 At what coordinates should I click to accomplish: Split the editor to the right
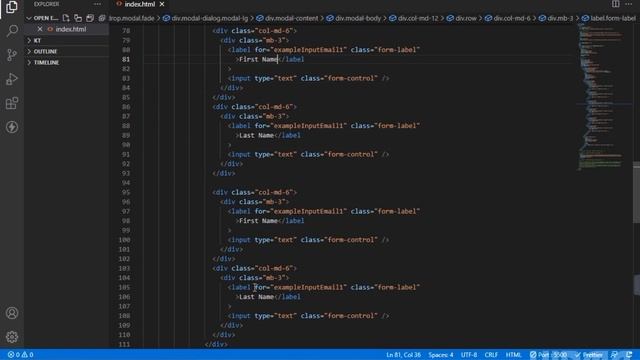click(616, 4)
